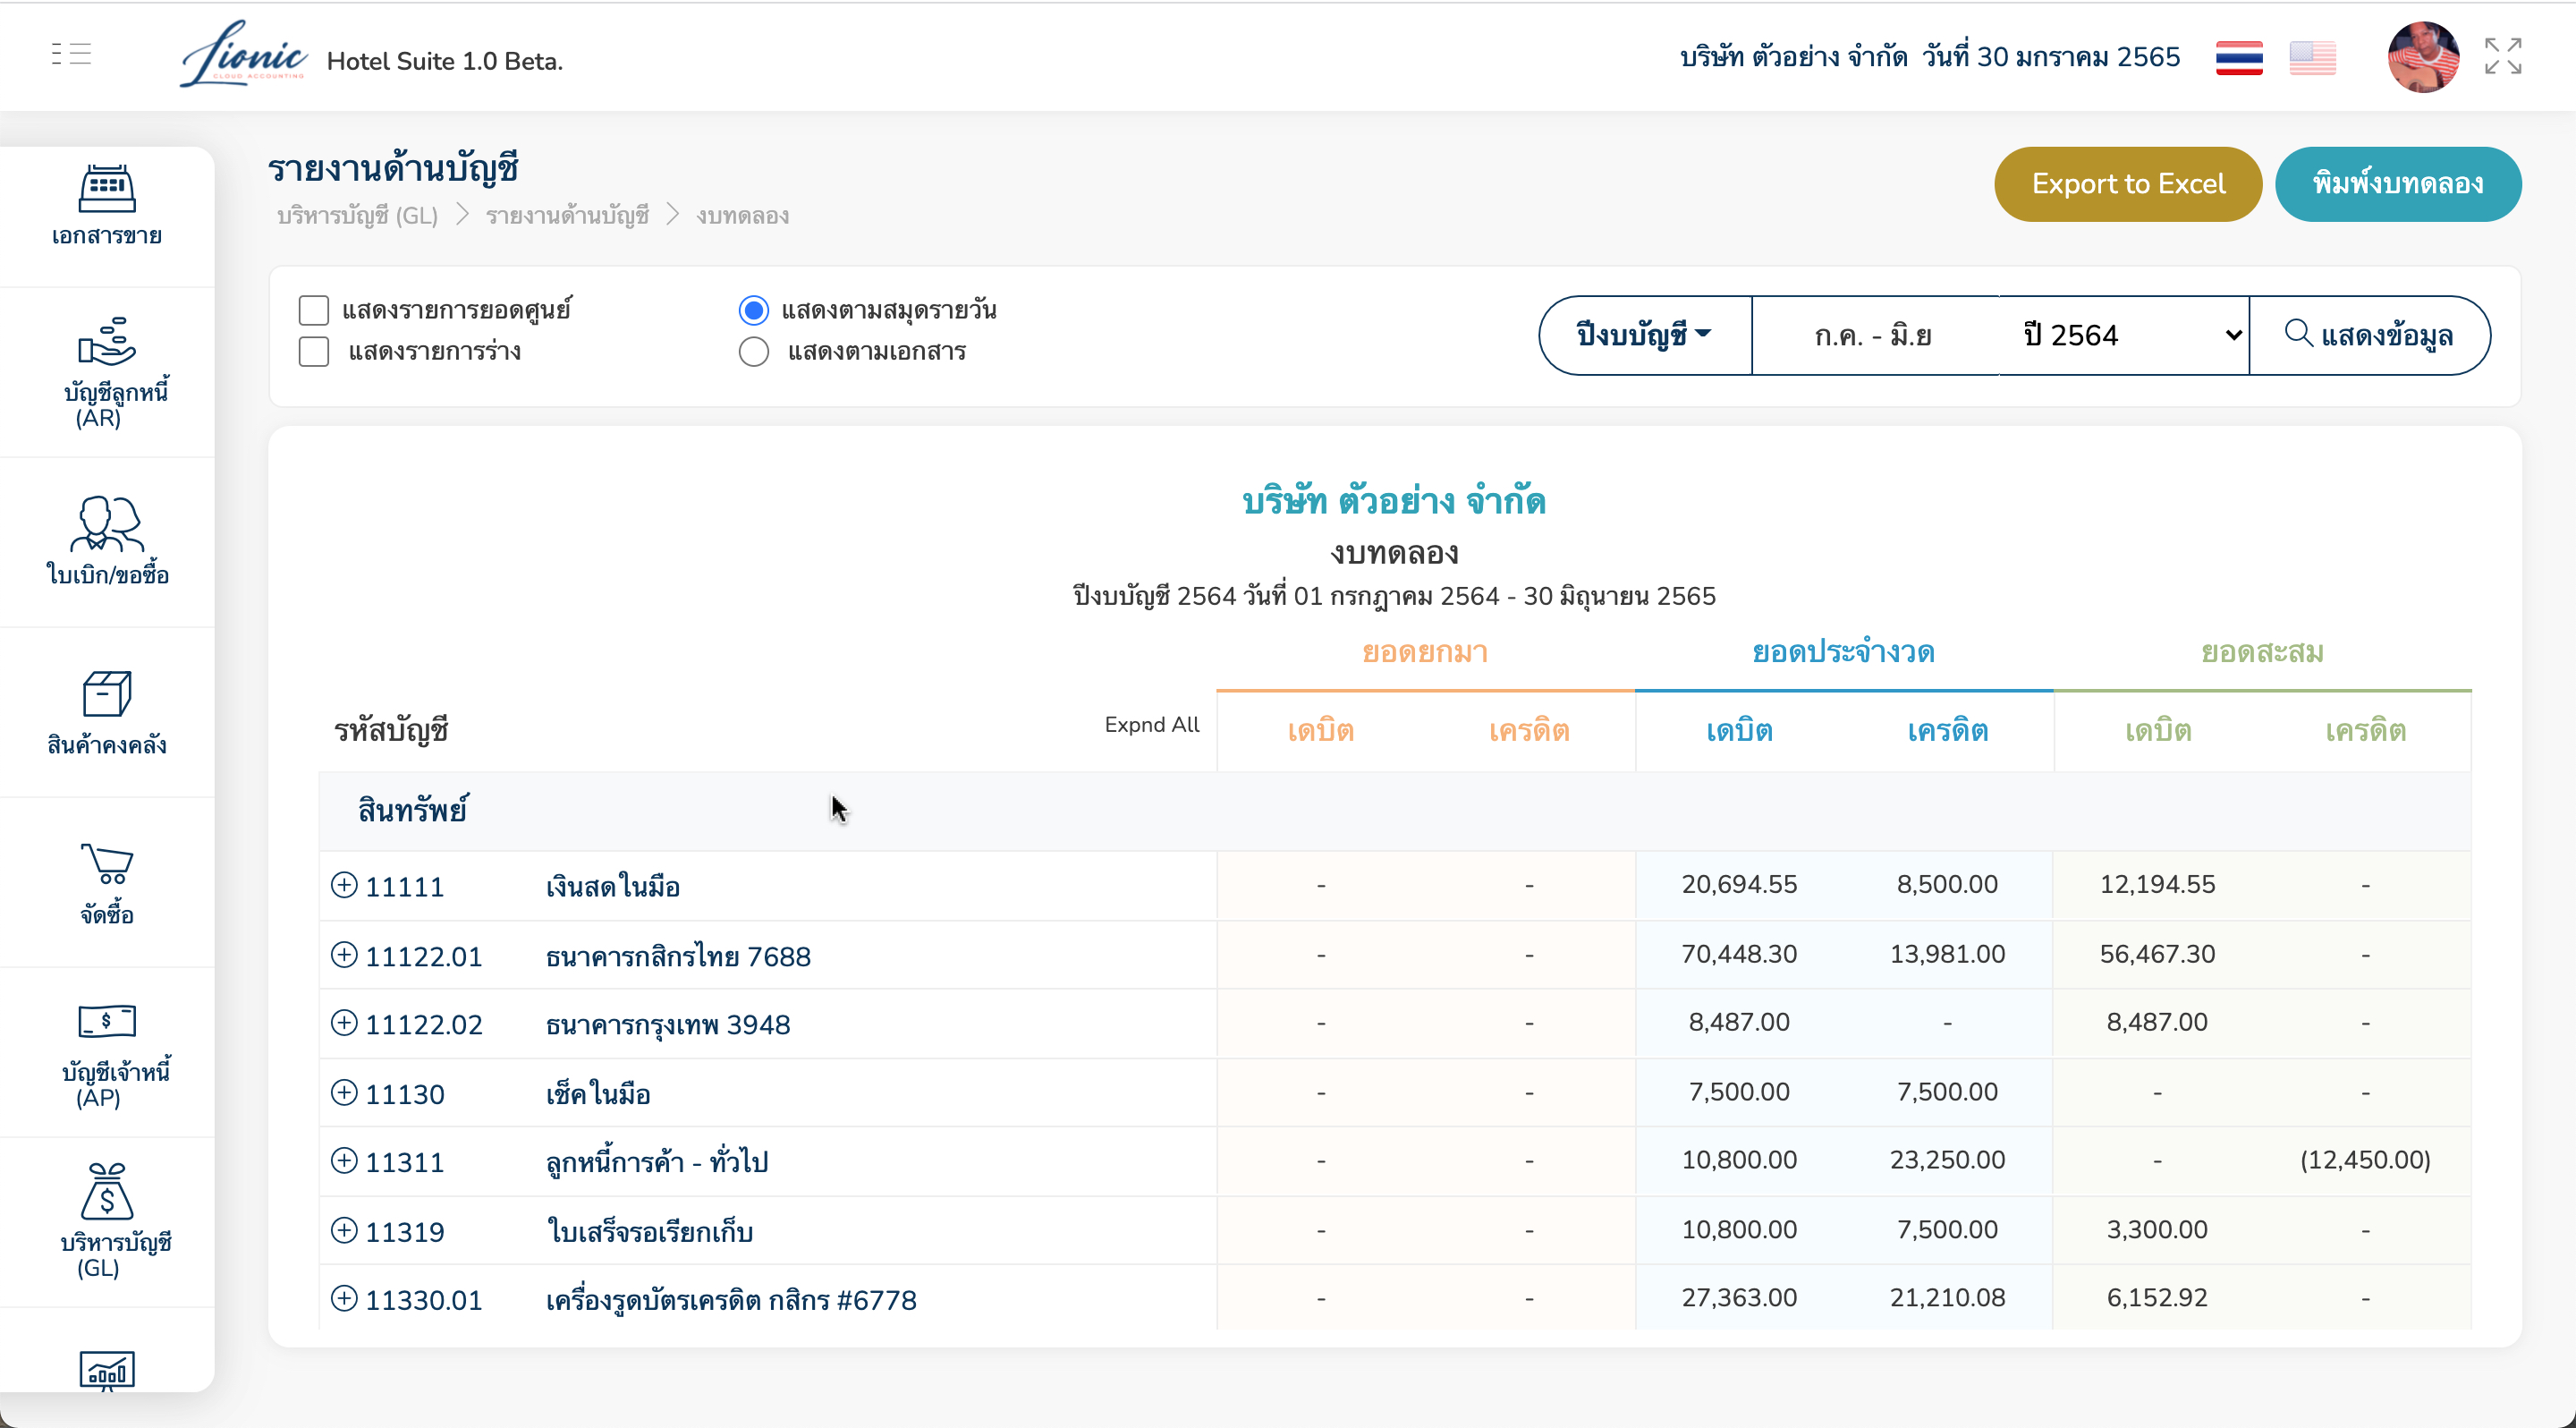Expand account 11130 เช็คในมือ
Image resolution: width=2576 pixels, height=1428 pixels.
[344, 1092]
